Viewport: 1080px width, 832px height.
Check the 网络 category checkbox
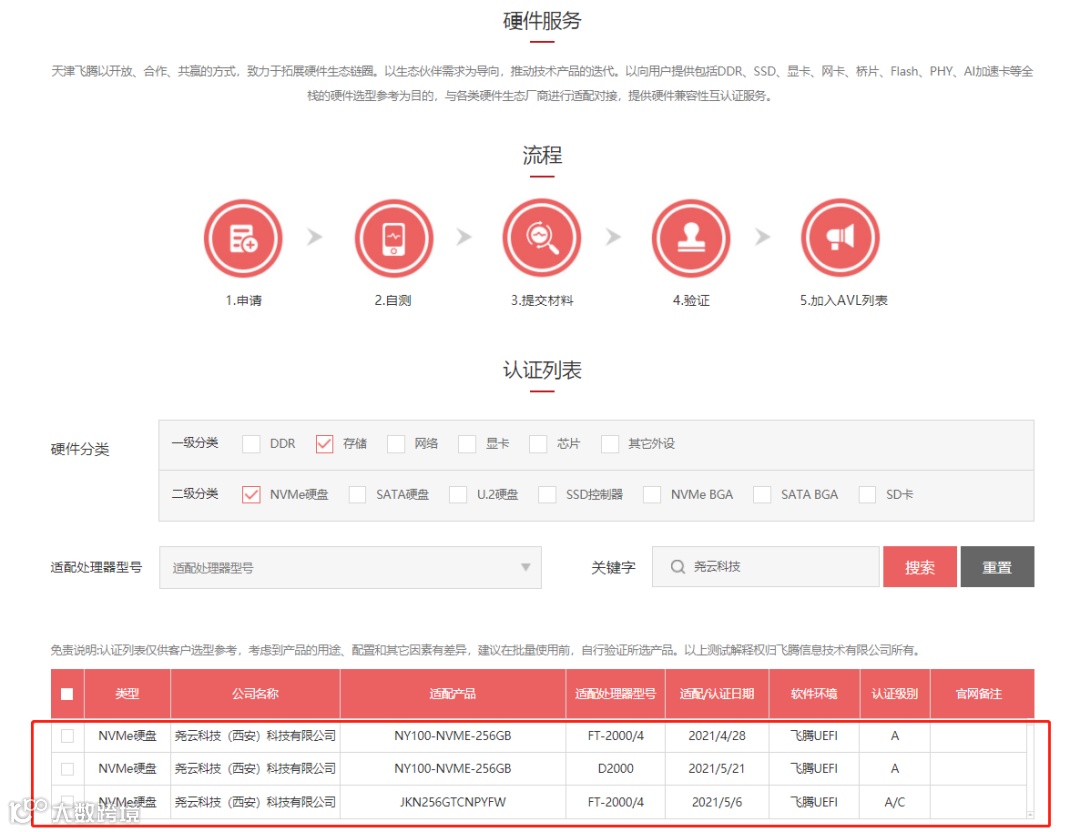click(396, 444)
